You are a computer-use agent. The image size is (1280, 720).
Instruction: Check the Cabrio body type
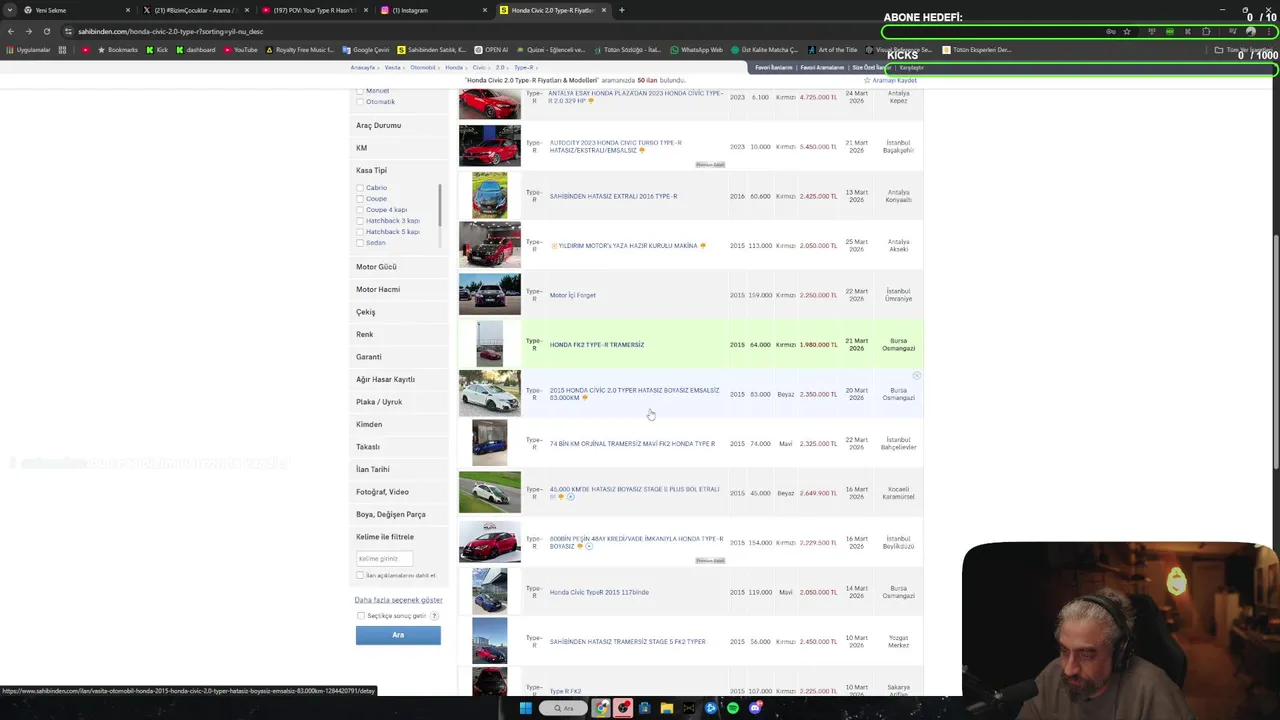360,188
